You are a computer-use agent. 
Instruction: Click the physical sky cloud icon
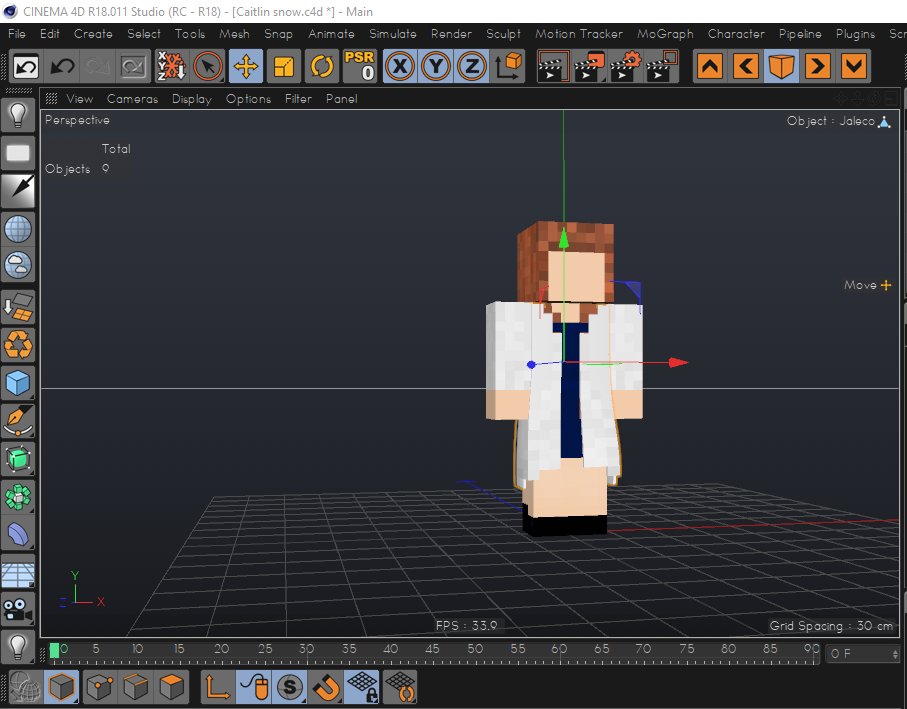(18, 265)
